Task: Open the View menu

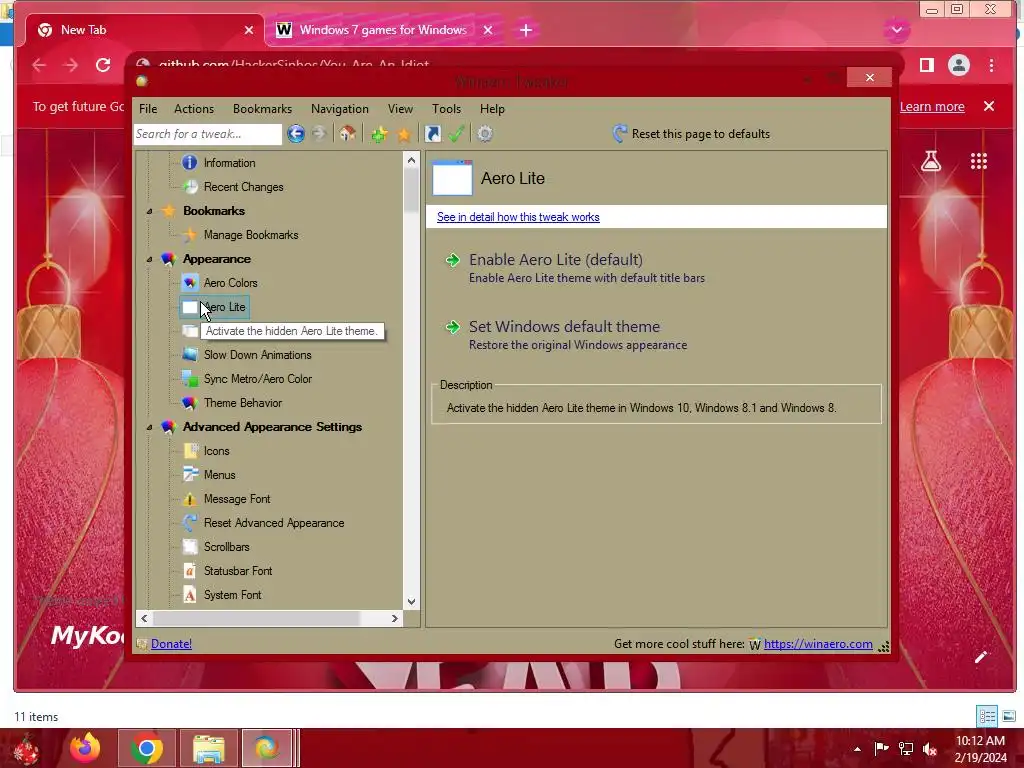Action: click(400, 109)
